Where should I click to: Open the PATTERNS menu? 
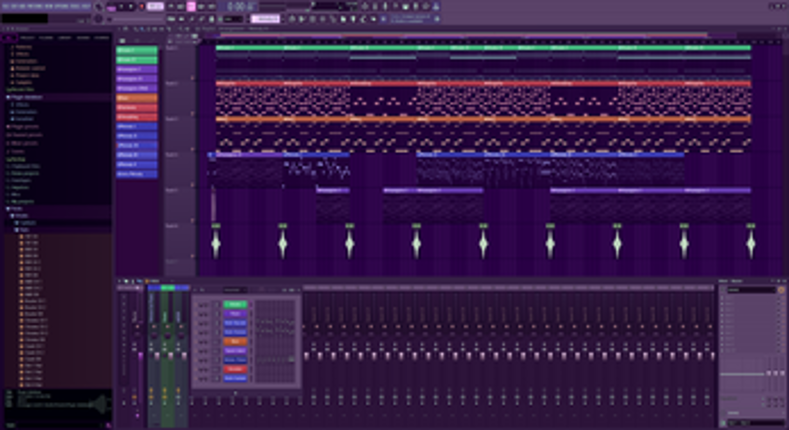click(x=34, y=6)
